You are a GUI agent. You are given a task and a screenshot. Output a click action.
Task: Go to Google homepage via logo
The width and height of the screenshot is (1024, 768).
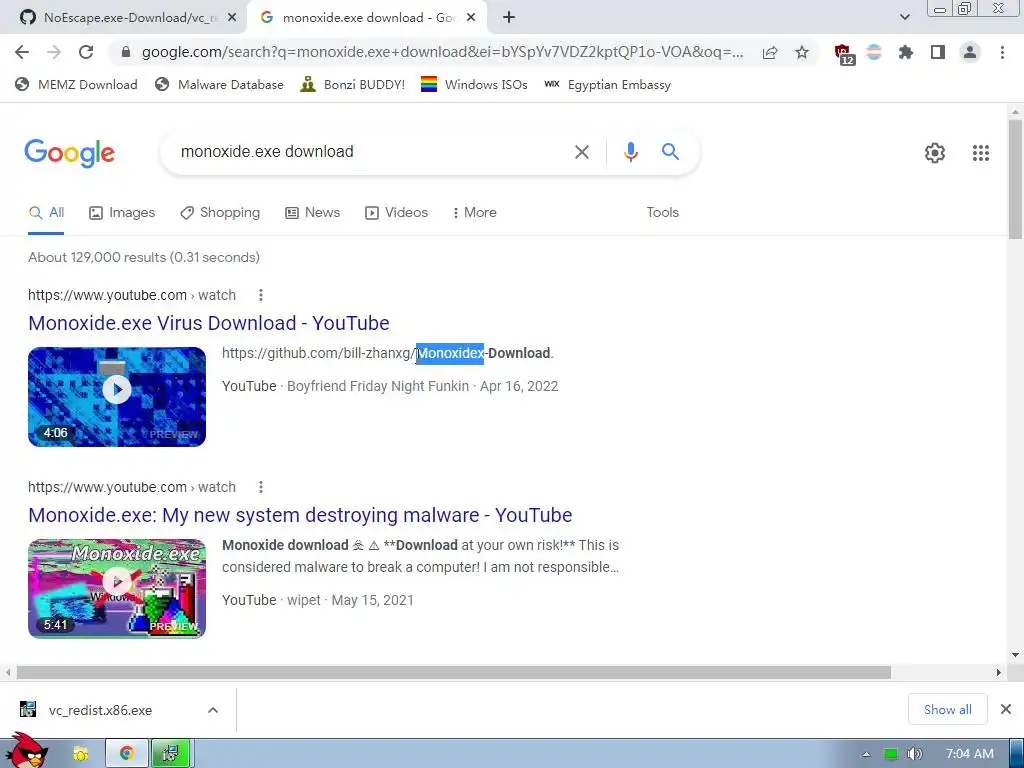click(x=70, y=153)
